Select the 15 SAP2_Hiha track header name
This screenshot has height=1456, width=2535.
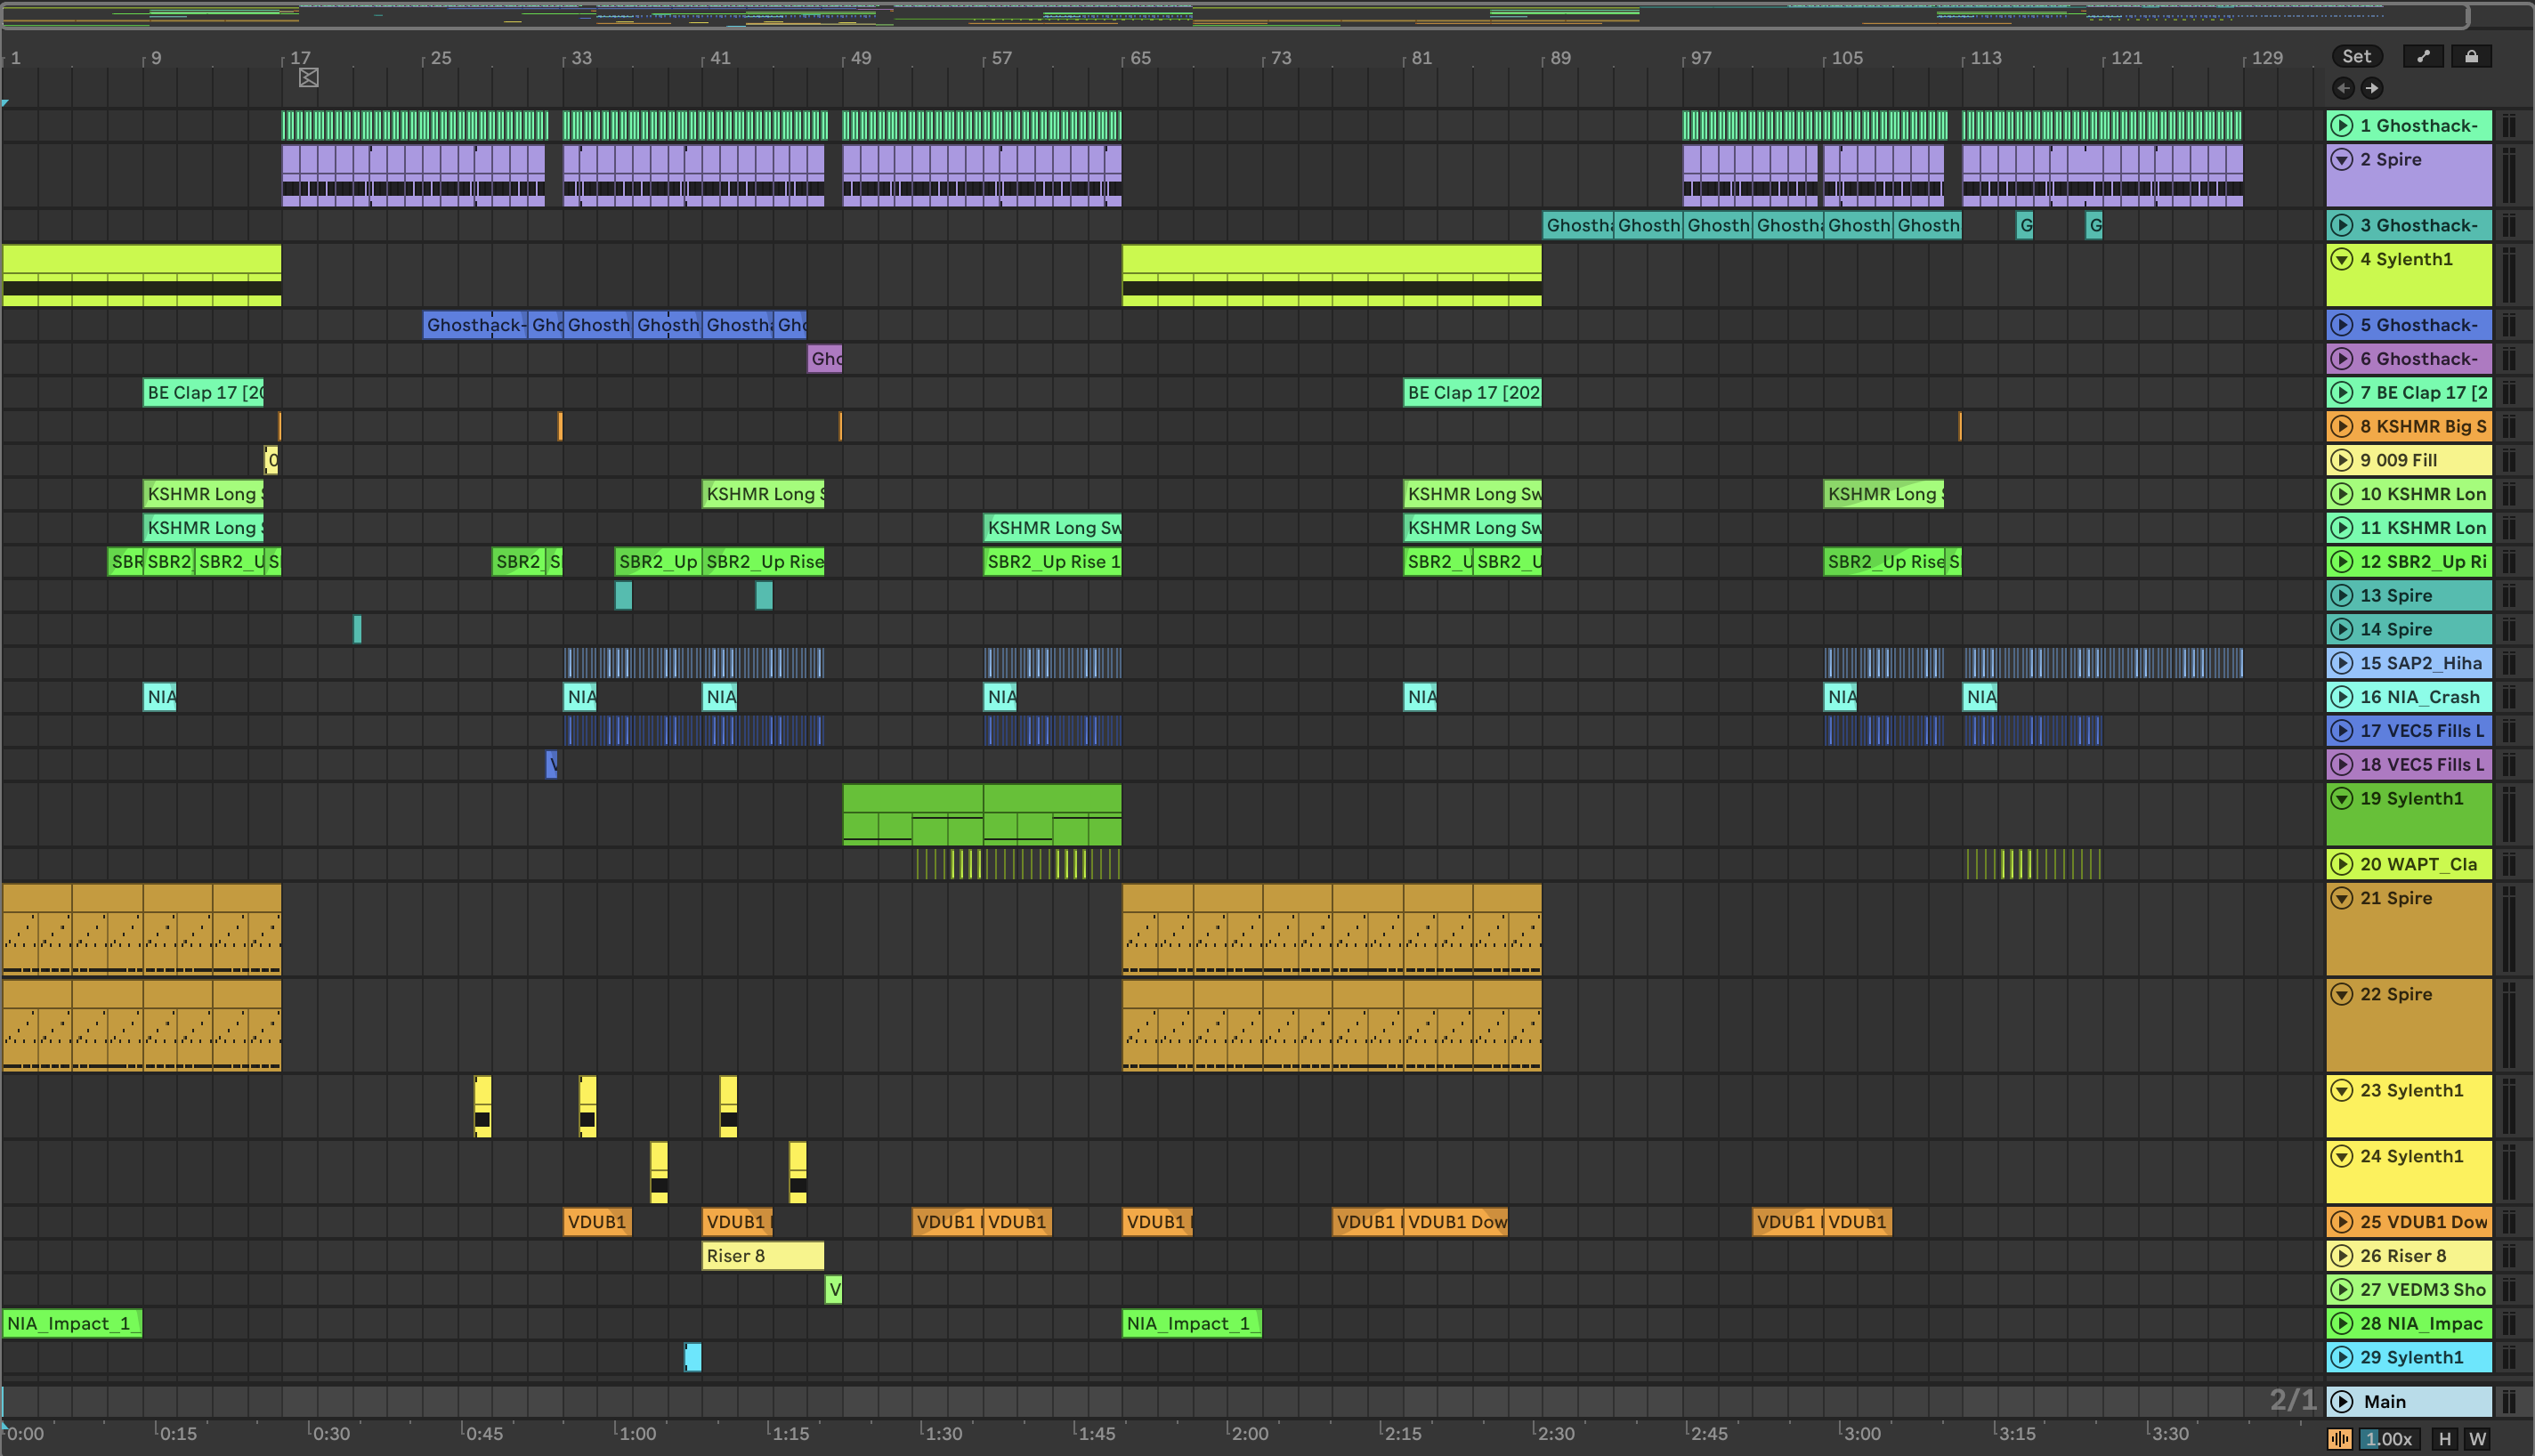coord(2420,663)
